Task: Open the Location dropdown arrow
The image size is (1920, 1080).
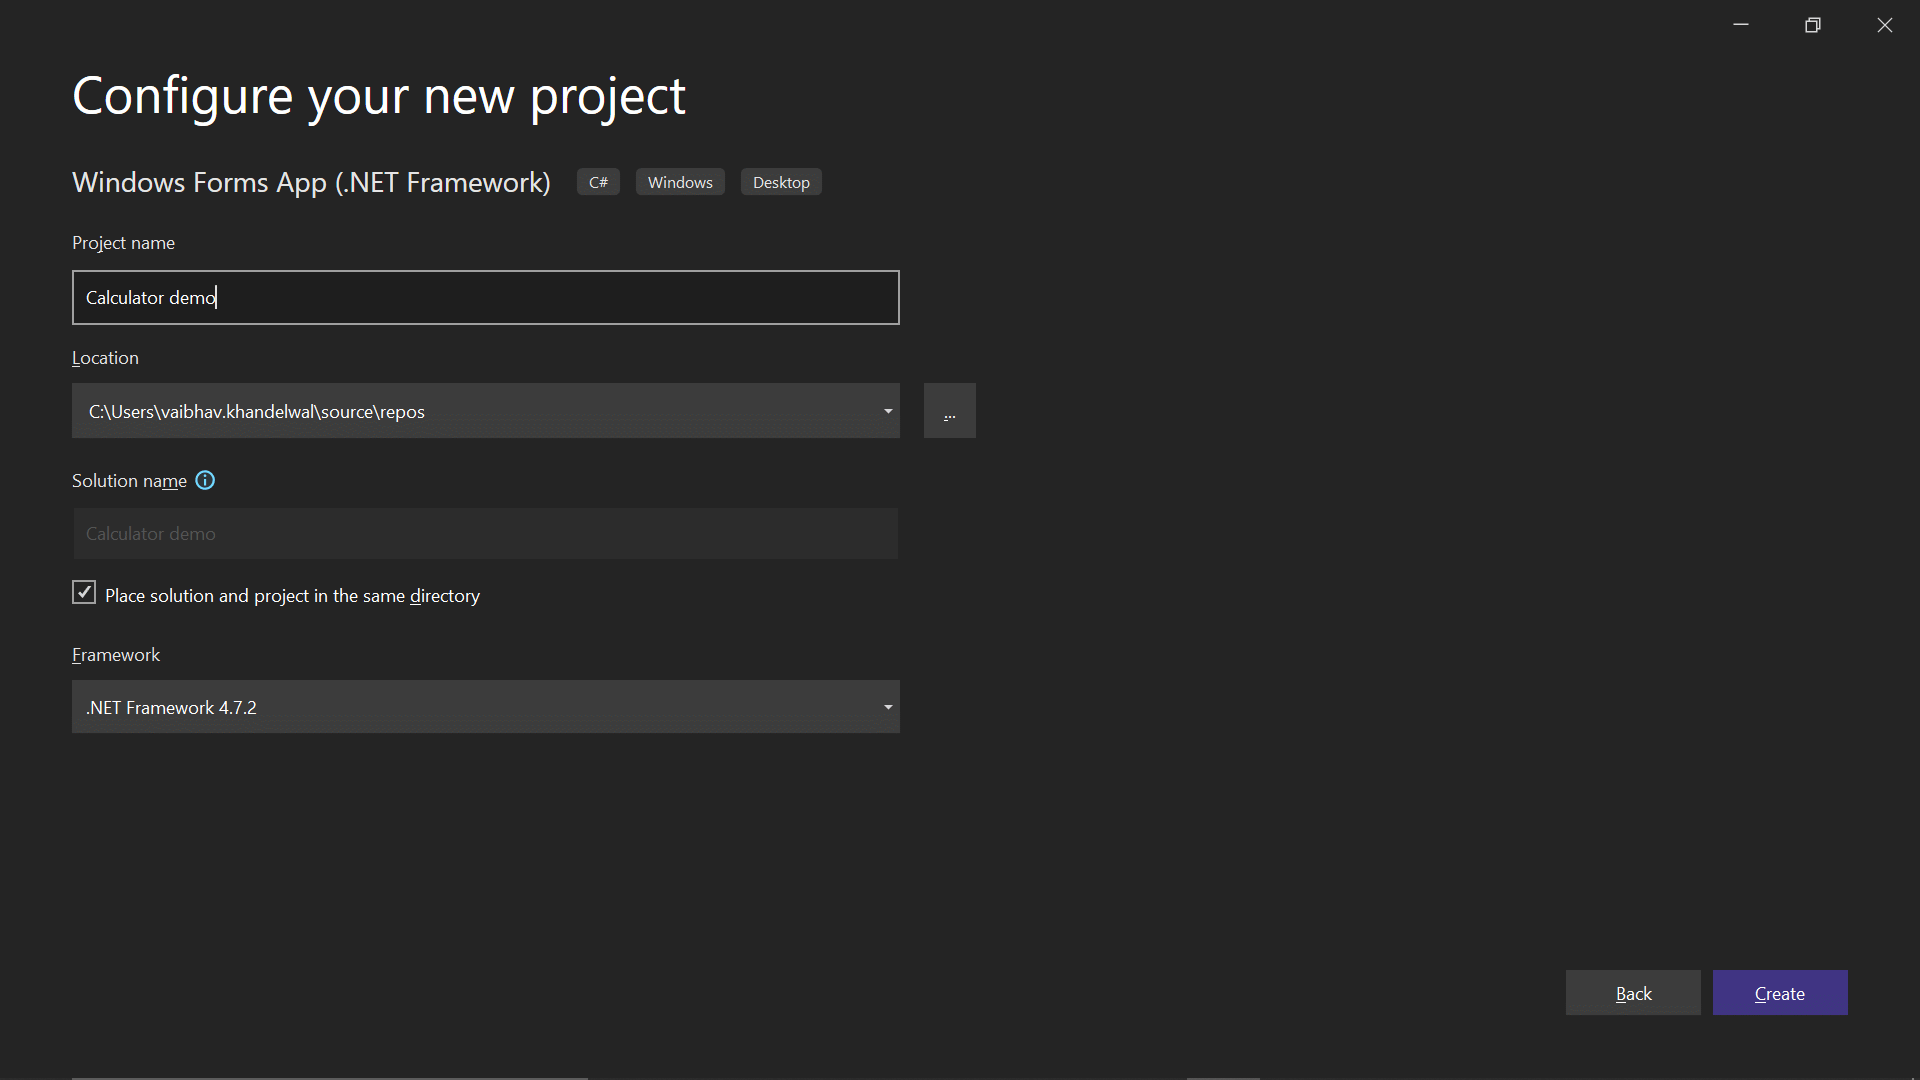Action: click(x=886, y=410)
